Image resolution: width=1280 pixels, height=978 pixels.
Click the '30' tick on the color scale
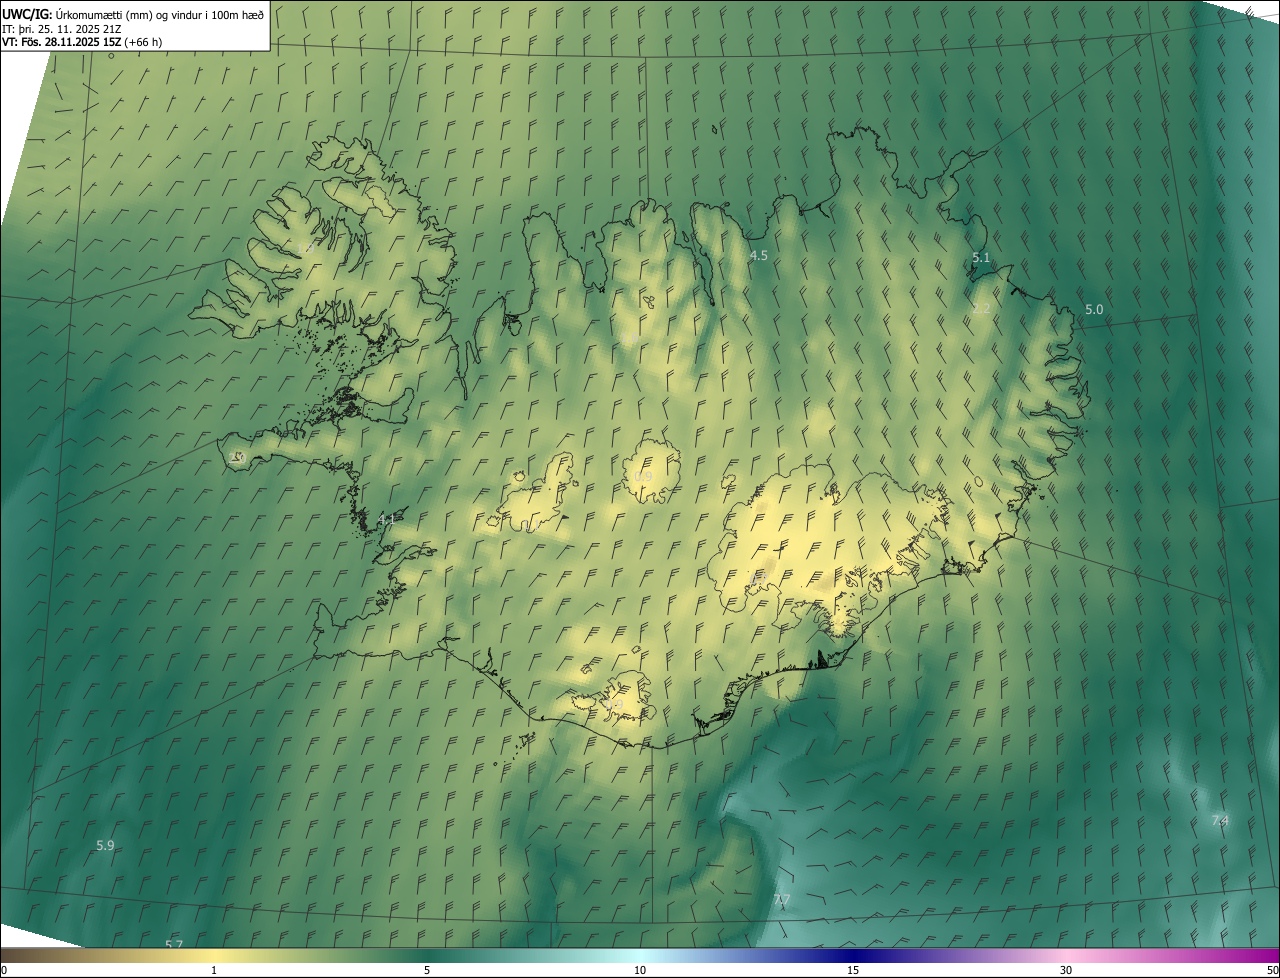point(1066,971)
